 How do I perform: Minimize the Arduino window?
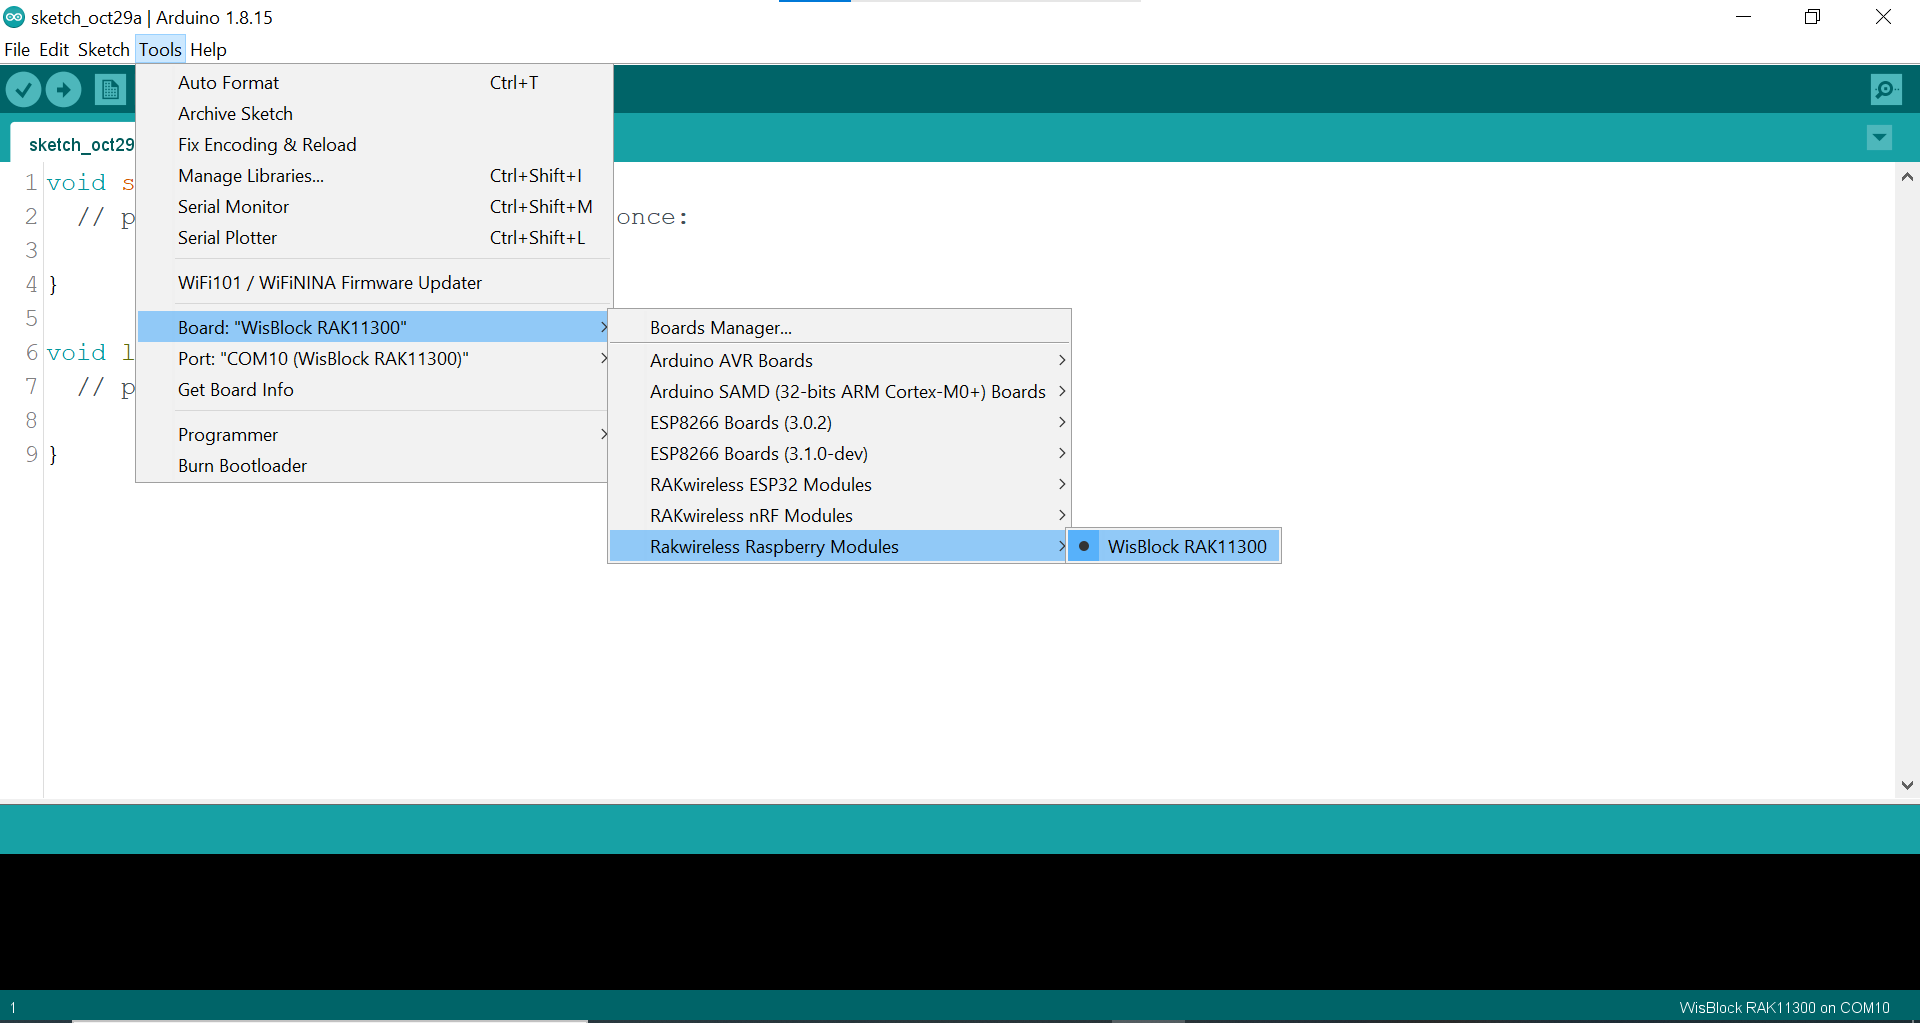click(x=1744, y=17)
